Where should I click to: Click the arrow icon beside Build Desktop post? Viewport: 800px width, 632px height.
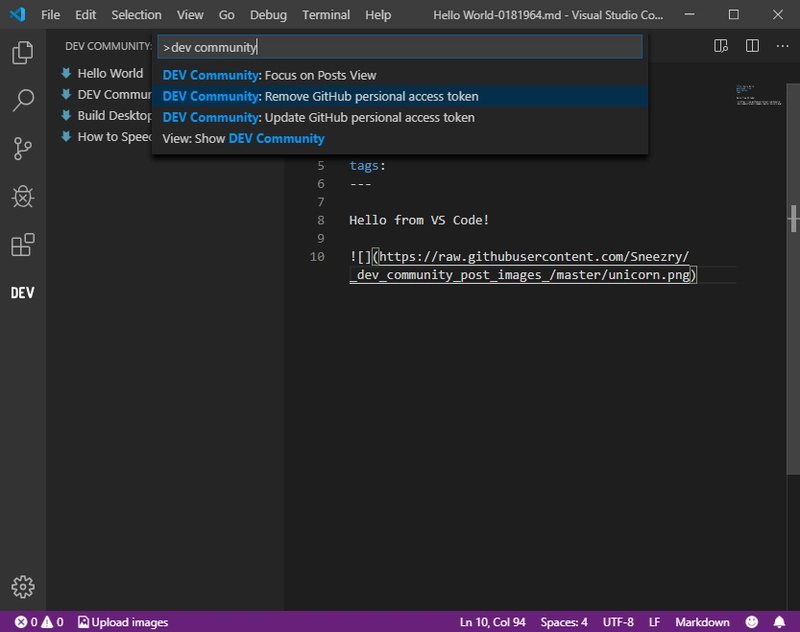pos(66,115)
